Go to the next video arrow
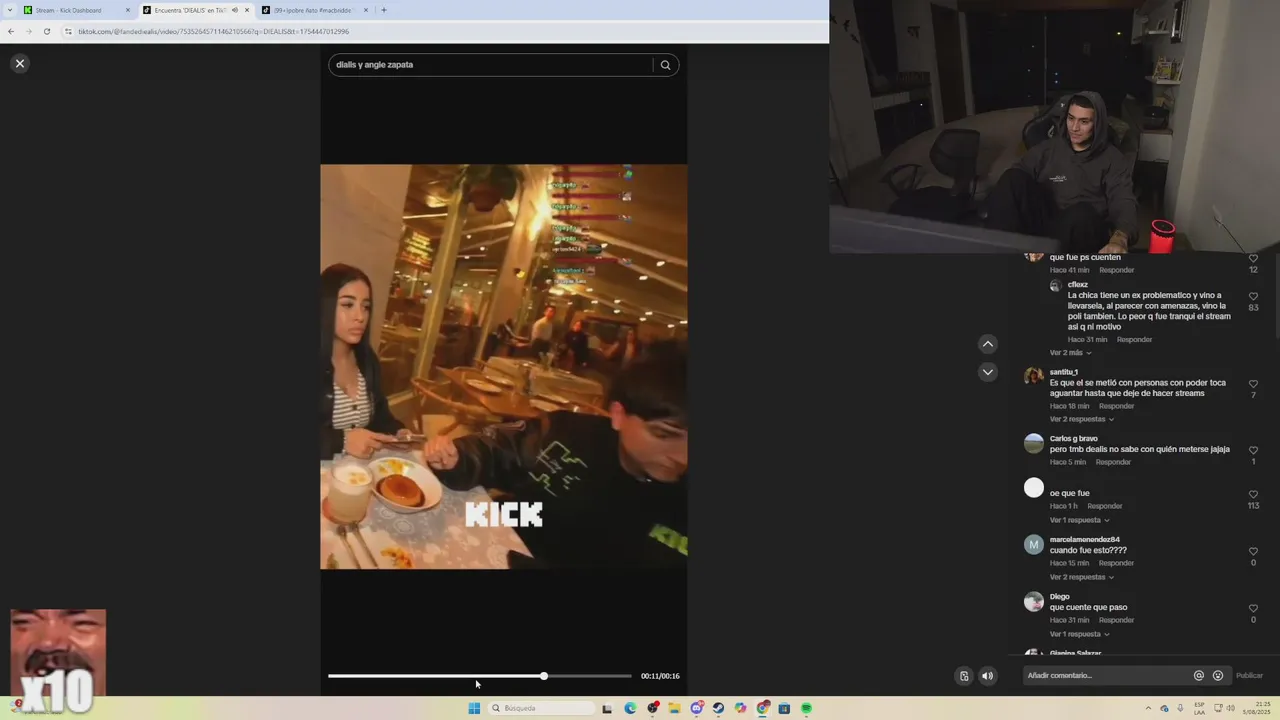The width and height of the screenshot is (1280, 720). point(987,372)
